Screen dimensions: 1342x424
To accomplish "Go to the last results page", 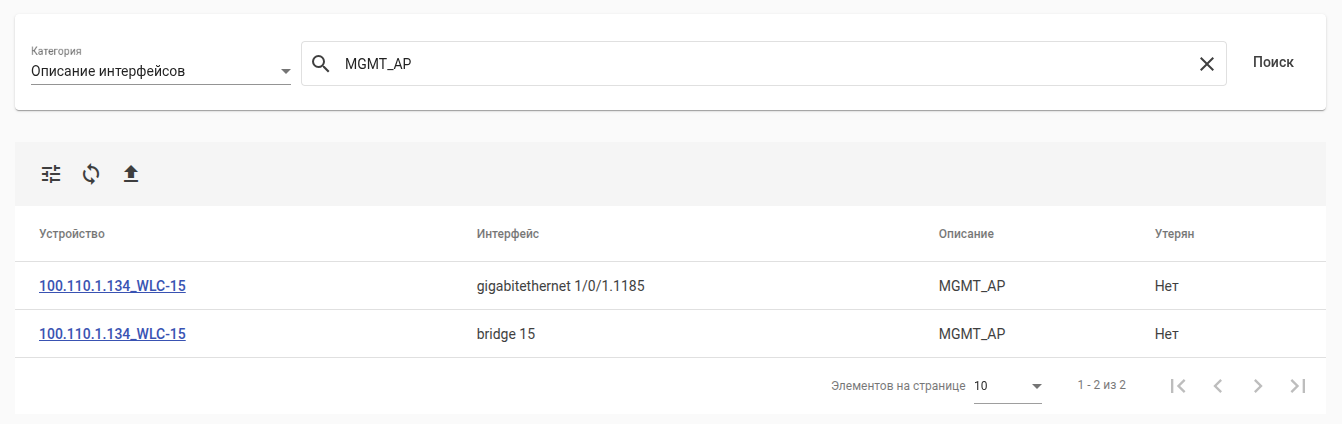I will click(1298, 386).
